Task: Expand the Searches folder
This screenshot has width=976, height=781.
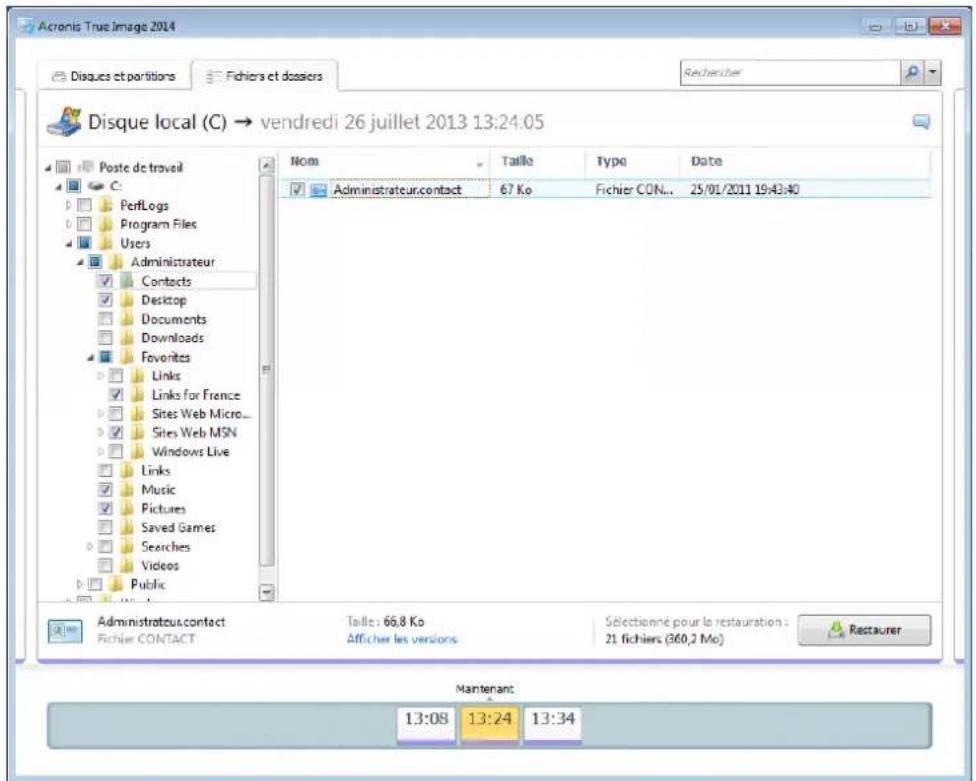Action: (x=90, y=546)
